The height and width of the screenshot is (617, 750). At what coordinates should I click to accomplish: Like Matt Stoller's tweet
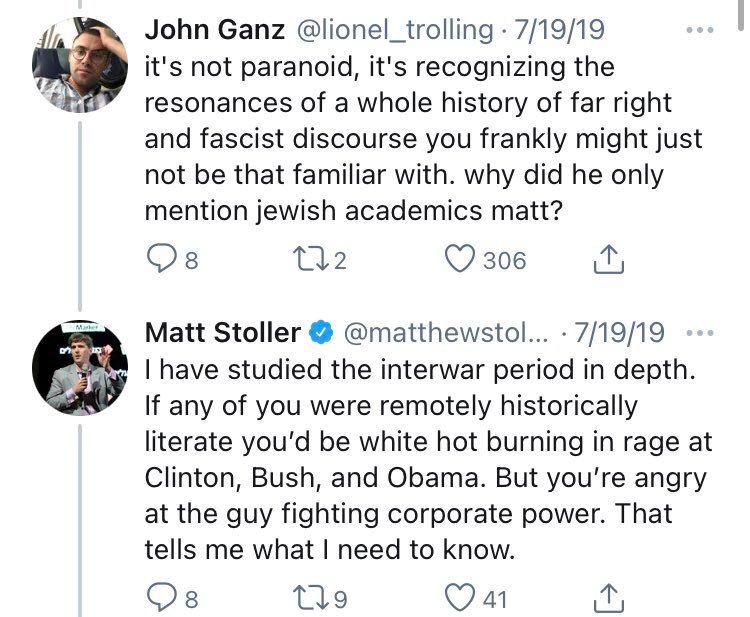point(459,599)
